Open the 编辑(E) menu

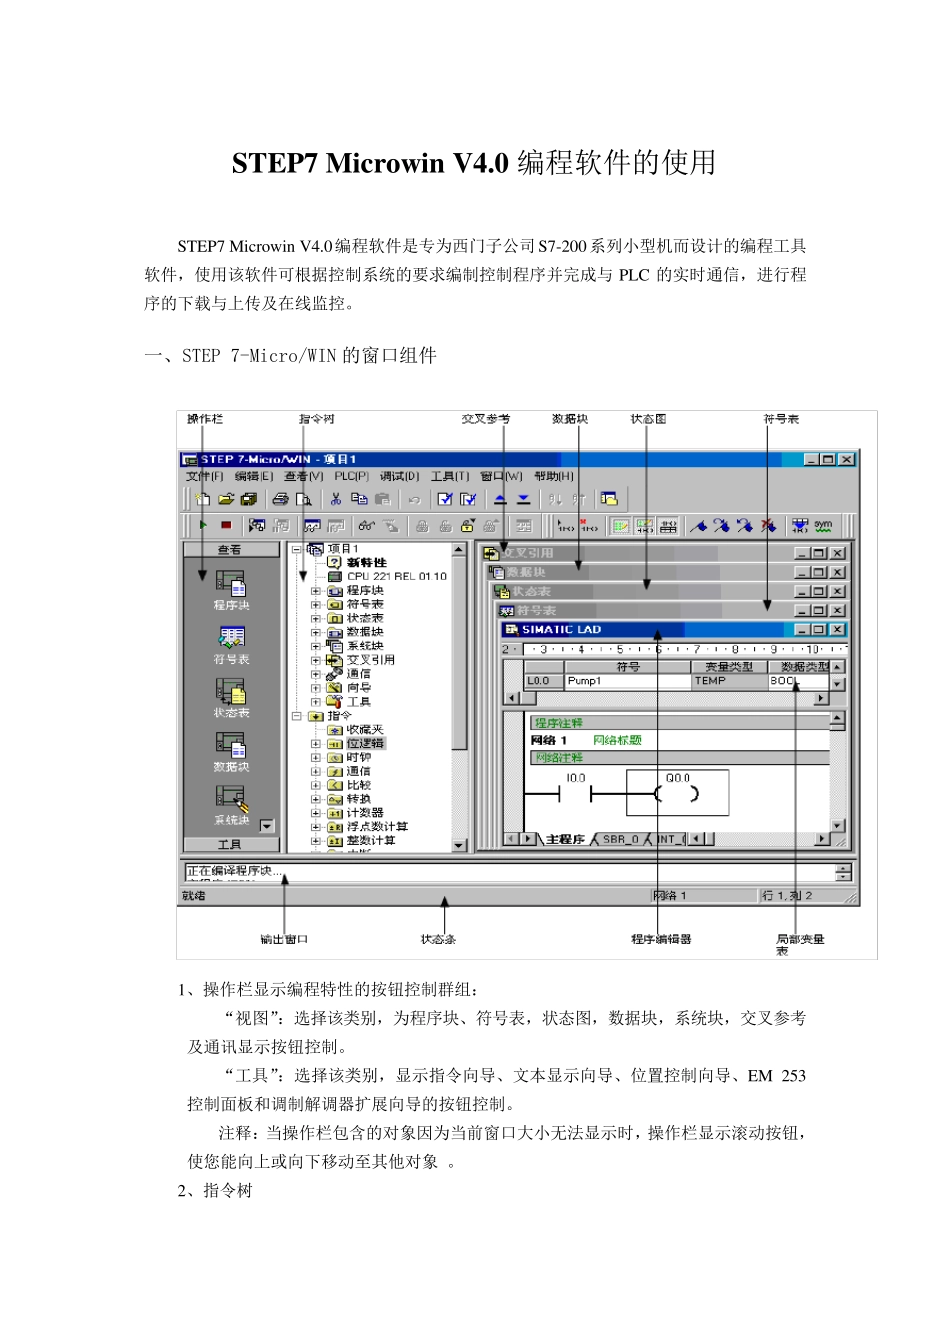[254, 477]
